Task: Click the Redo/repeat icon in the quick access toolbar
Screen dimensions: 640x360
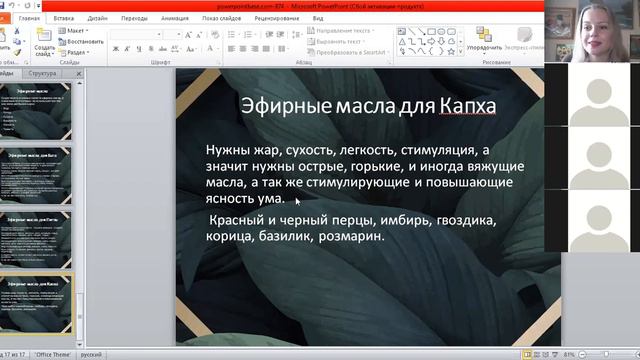Action: click(27, 5)
